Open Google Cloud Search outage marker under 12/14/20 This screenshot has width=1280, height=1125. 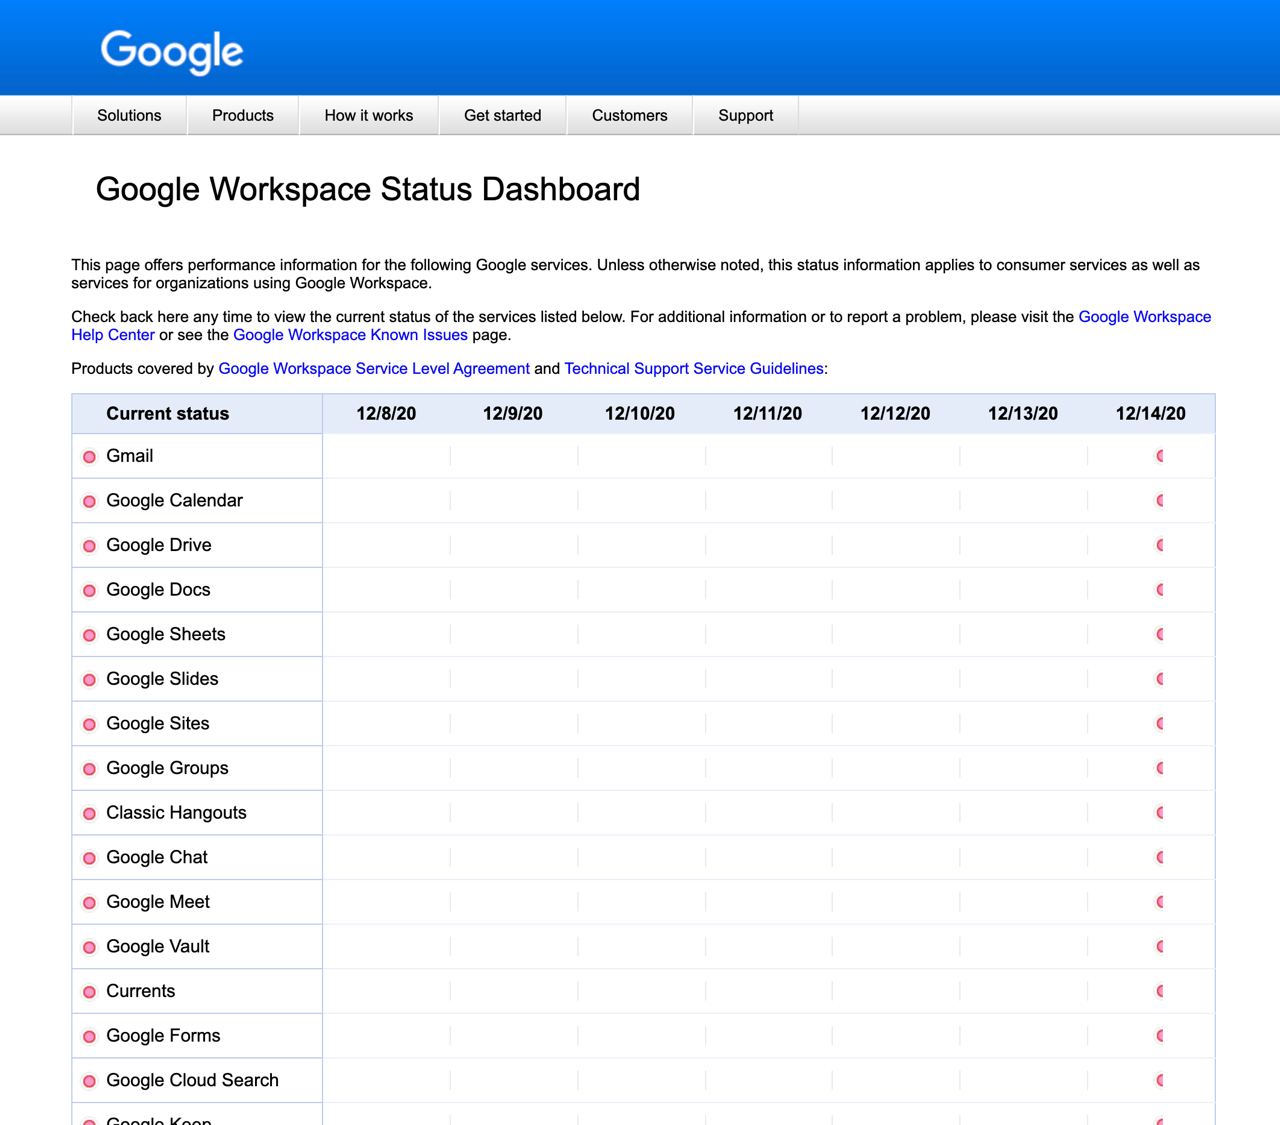click(1160, 1080)
